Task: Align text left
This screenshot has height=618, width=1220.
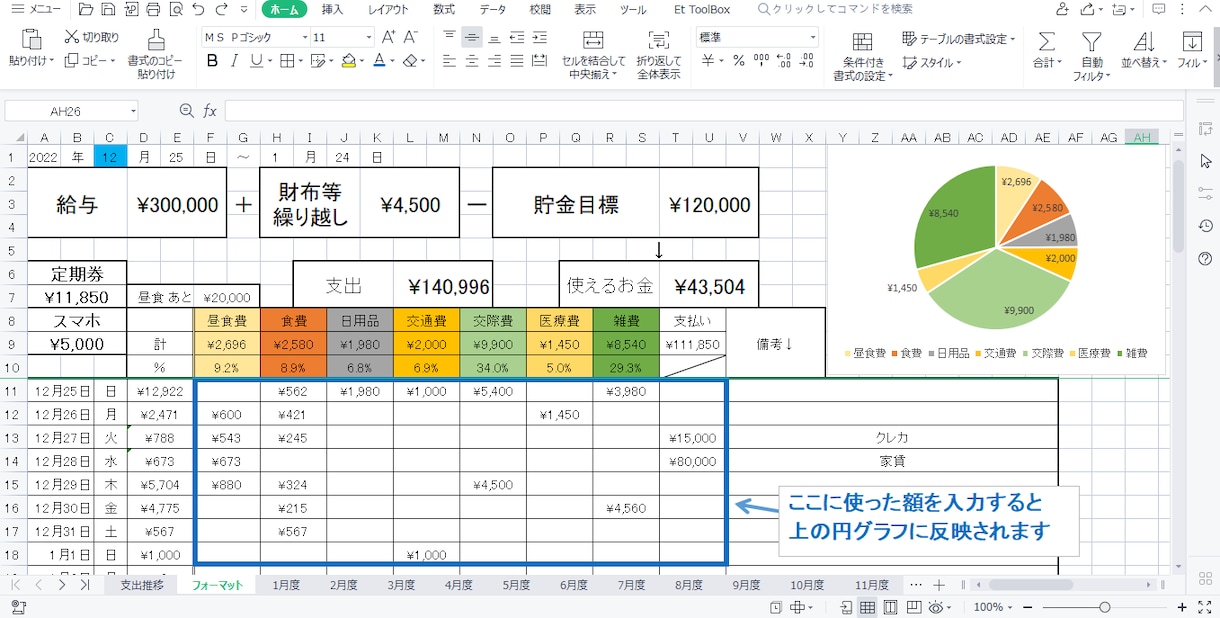Action: (x=449, y=61)
